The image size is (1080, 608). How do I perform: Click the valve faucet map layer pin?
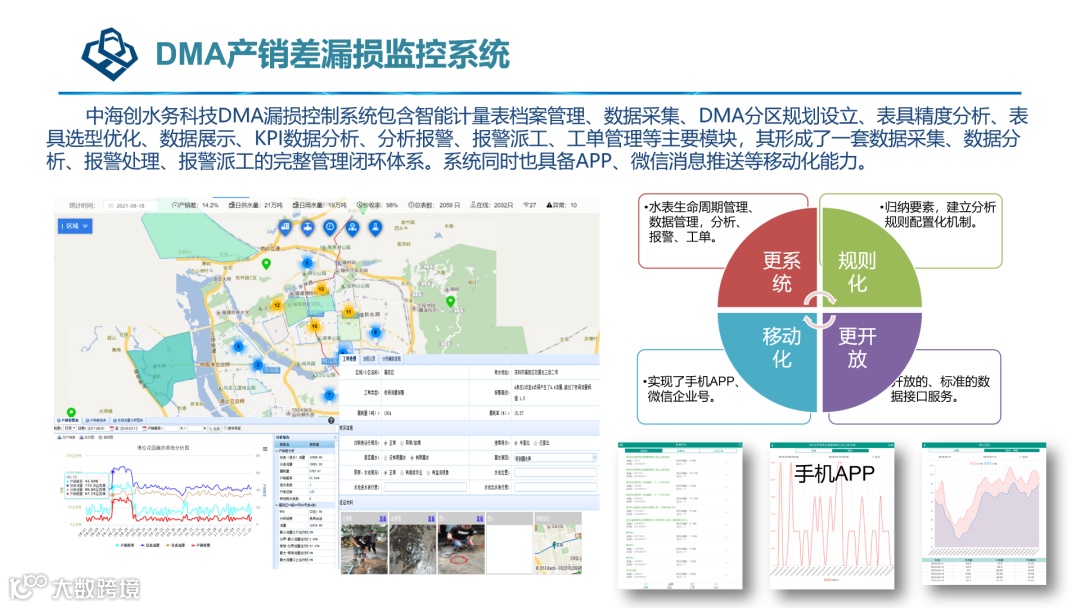coord(308,227)
